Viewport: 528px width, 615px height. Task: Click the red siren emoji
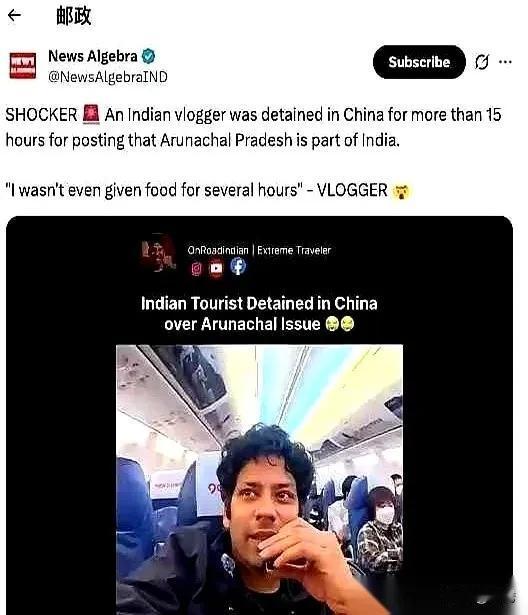coord(91,114)
